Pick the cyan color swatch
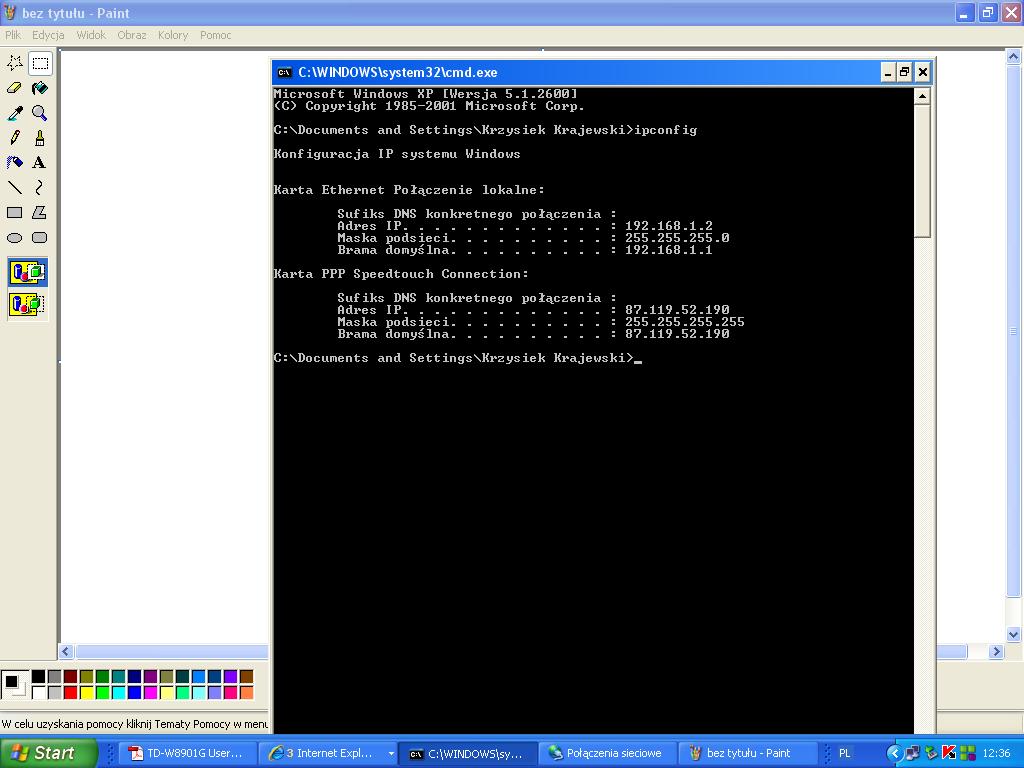Viewport: 1024px width, 768px height. (x=118, y=692)
